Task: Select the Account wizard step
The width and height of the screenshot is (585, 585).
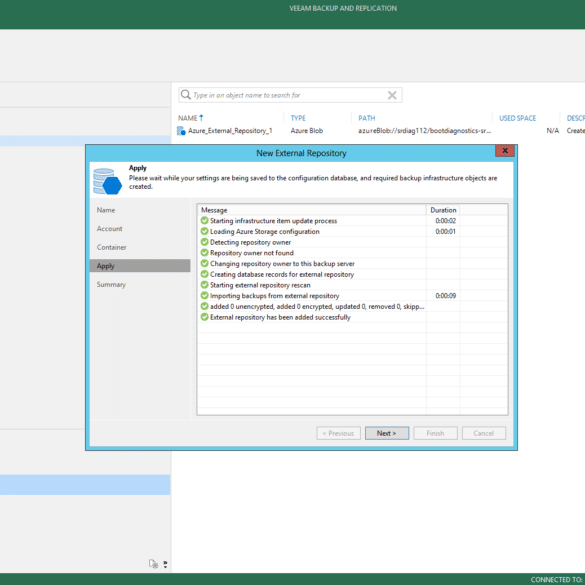Action: pos(109,229)
